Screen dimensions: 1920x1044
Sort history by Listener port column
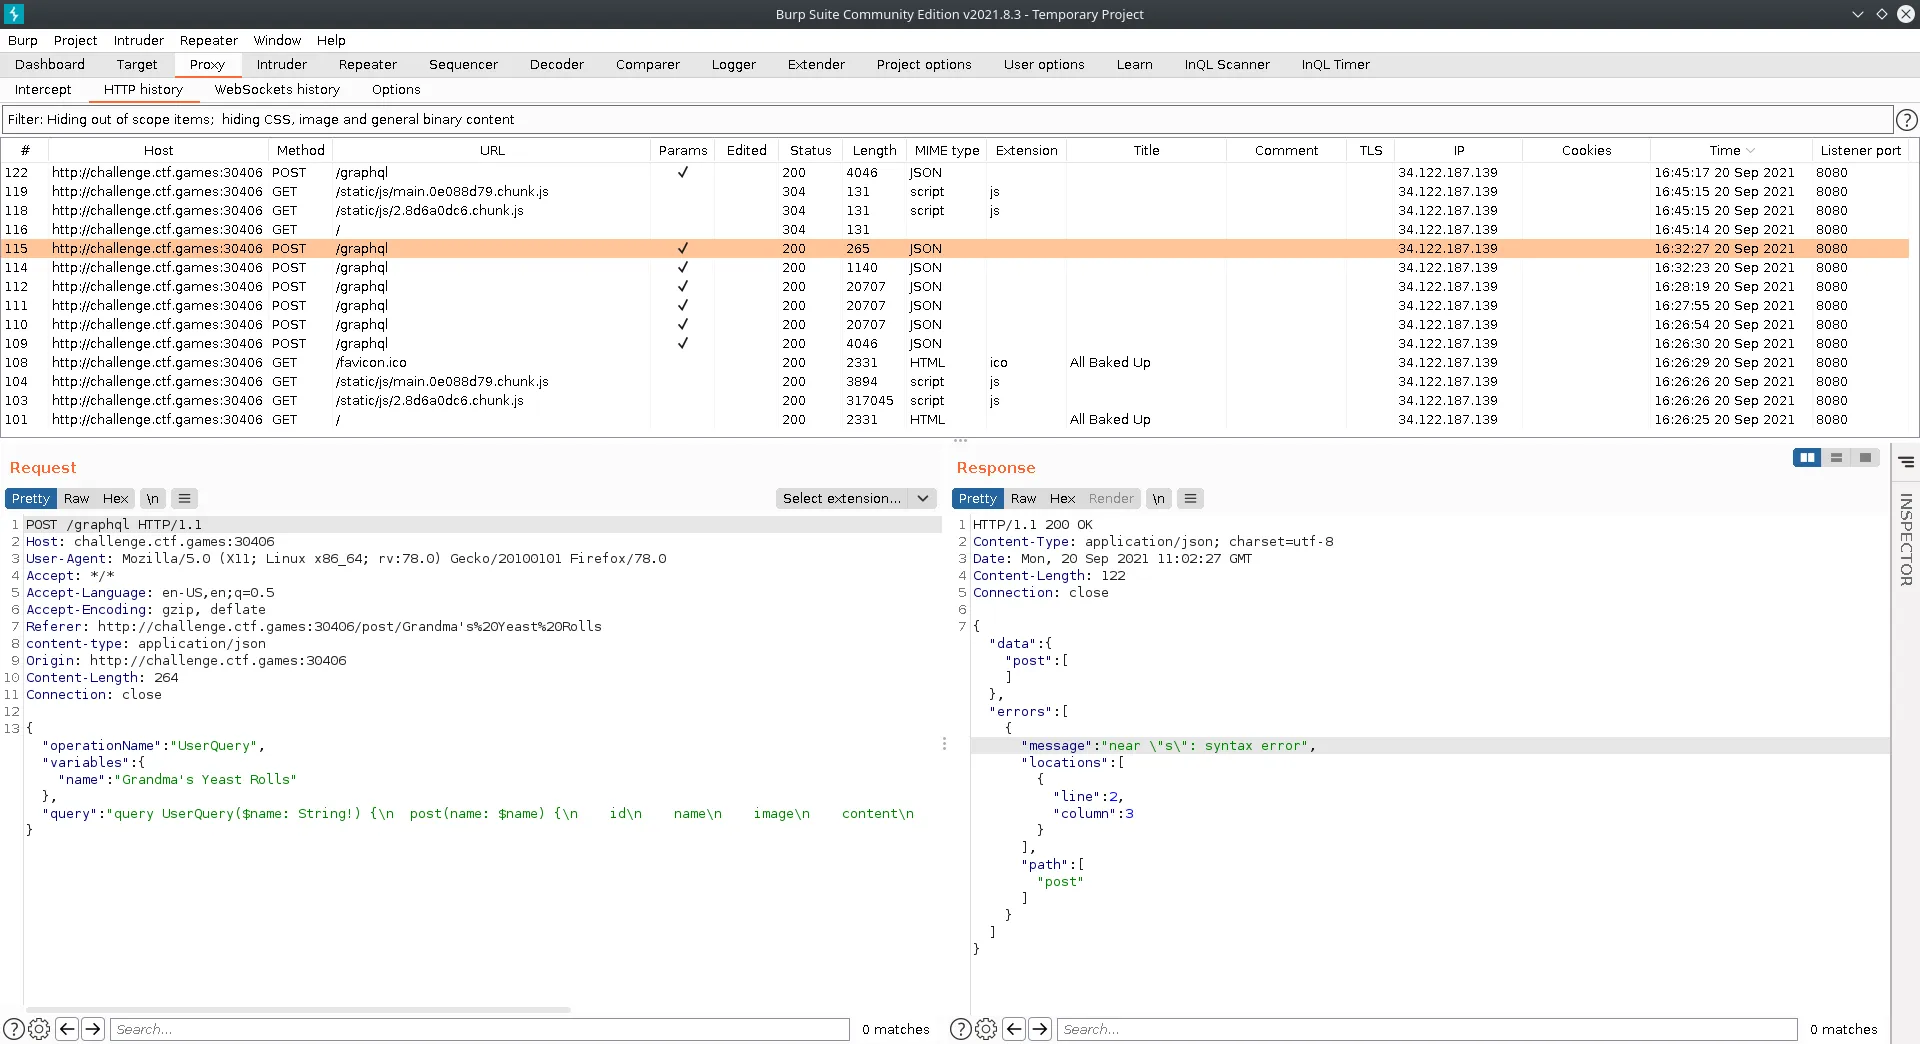point(1860,151)
